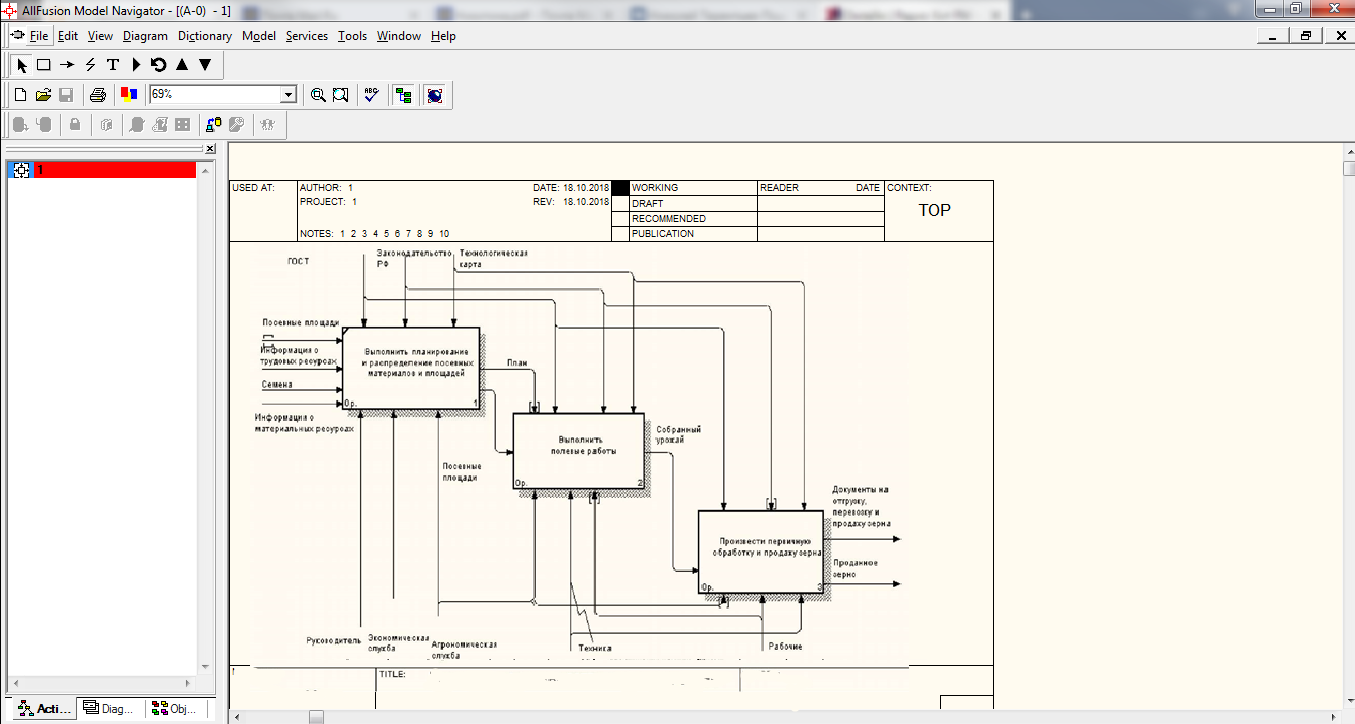The height and width of the screenshot is (724, 1355).
Task: Select the Pointer tool
Action: click(22, 65)
